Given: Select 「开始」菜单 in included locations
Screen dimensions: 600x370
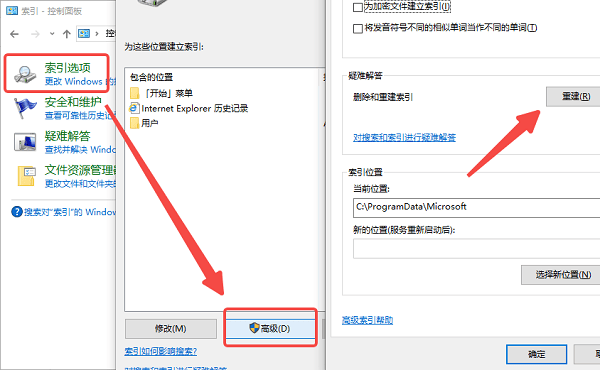Looking at the screenshot, I should tap(168, 93).
